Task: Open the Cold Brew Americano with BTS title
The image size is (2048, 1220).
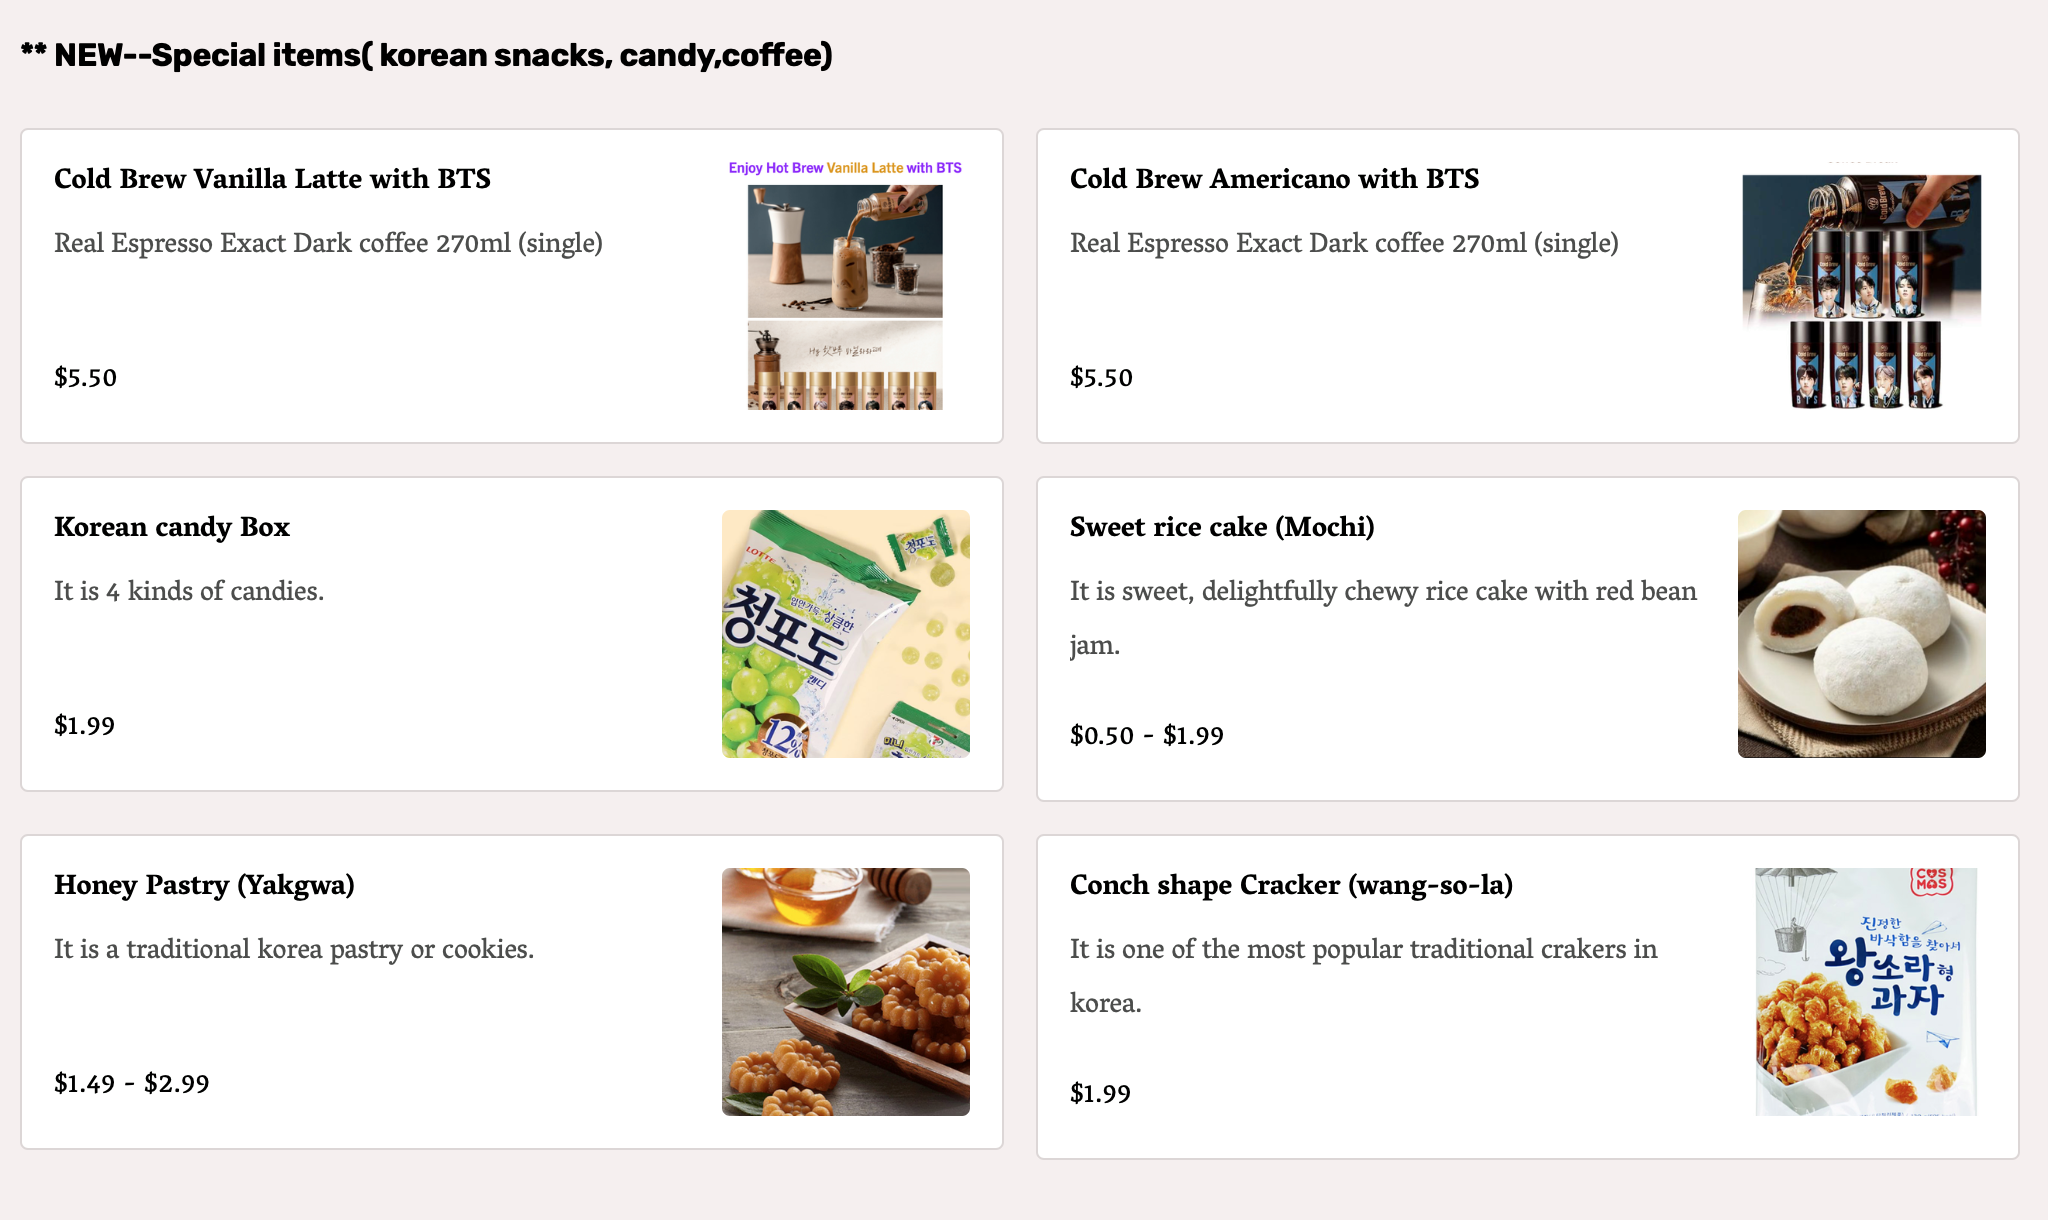Action: [1274, 179]
